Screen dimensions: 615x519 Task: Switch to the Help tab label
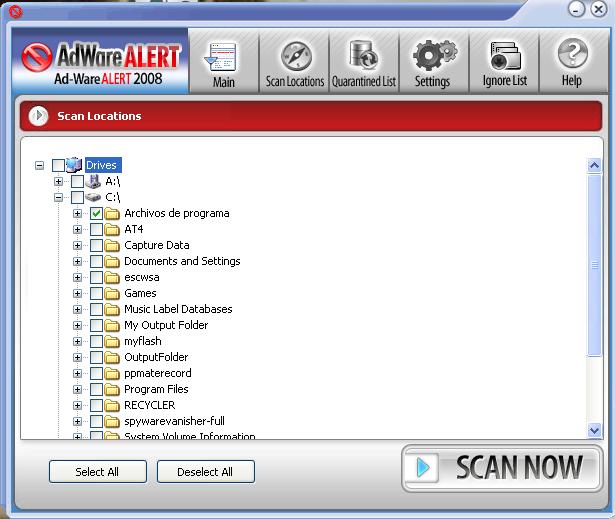tap(571, 81)
